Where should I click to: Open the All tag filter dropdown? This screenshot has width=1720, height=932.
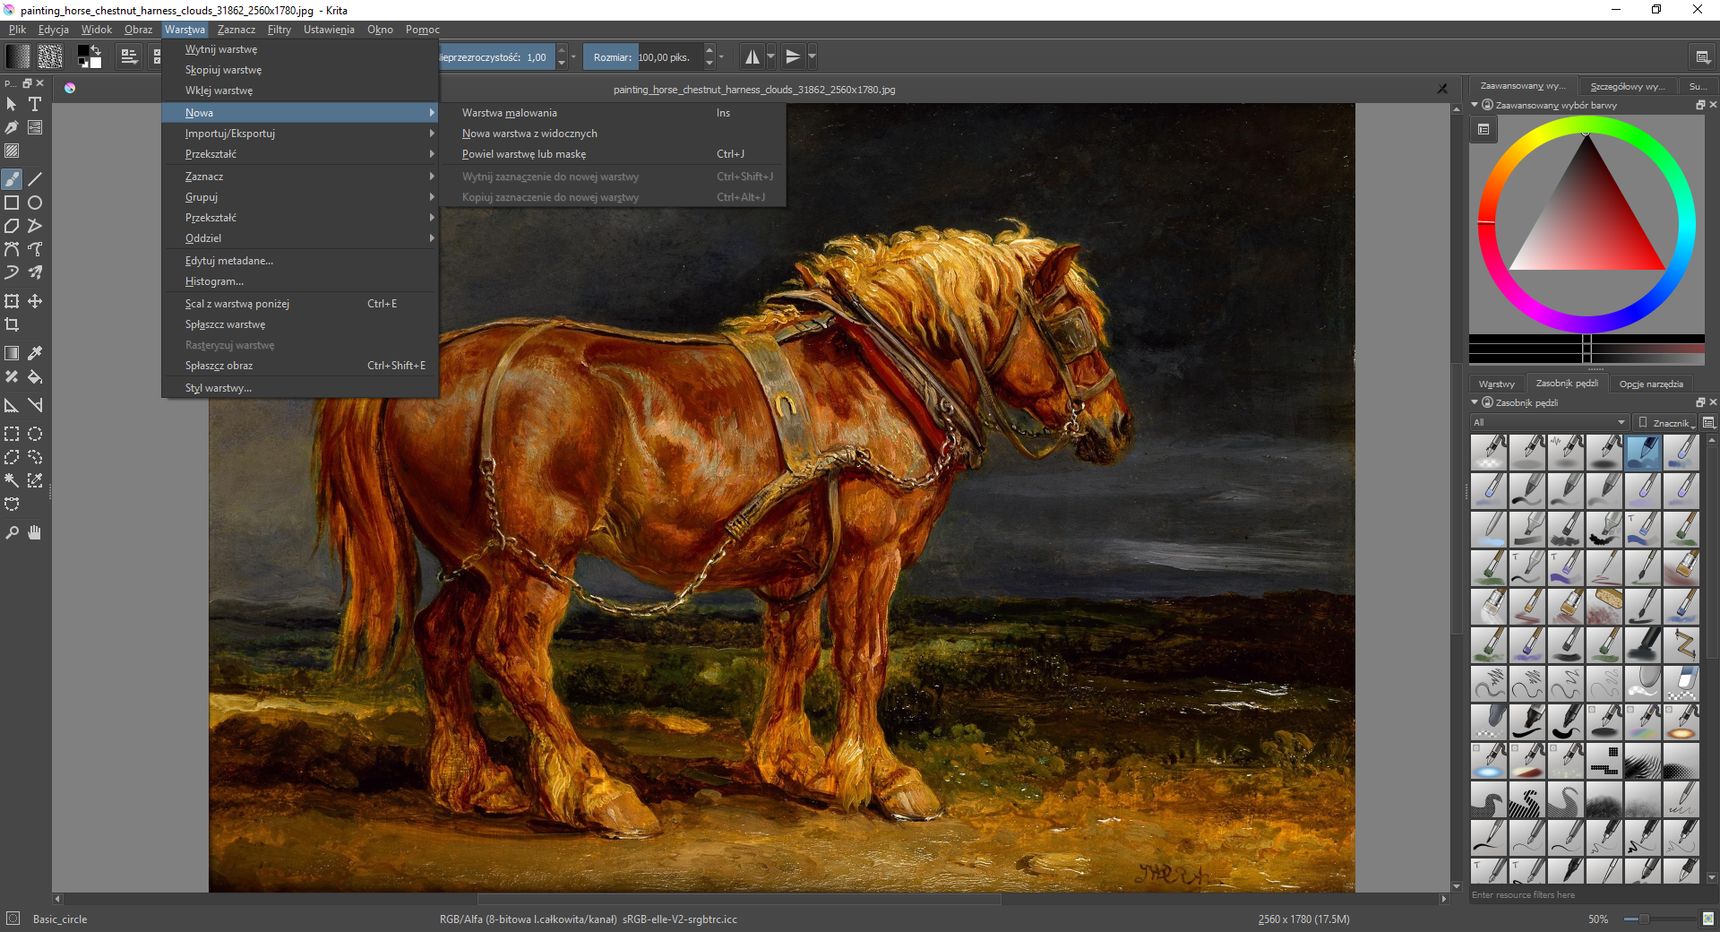(1549, 422)
